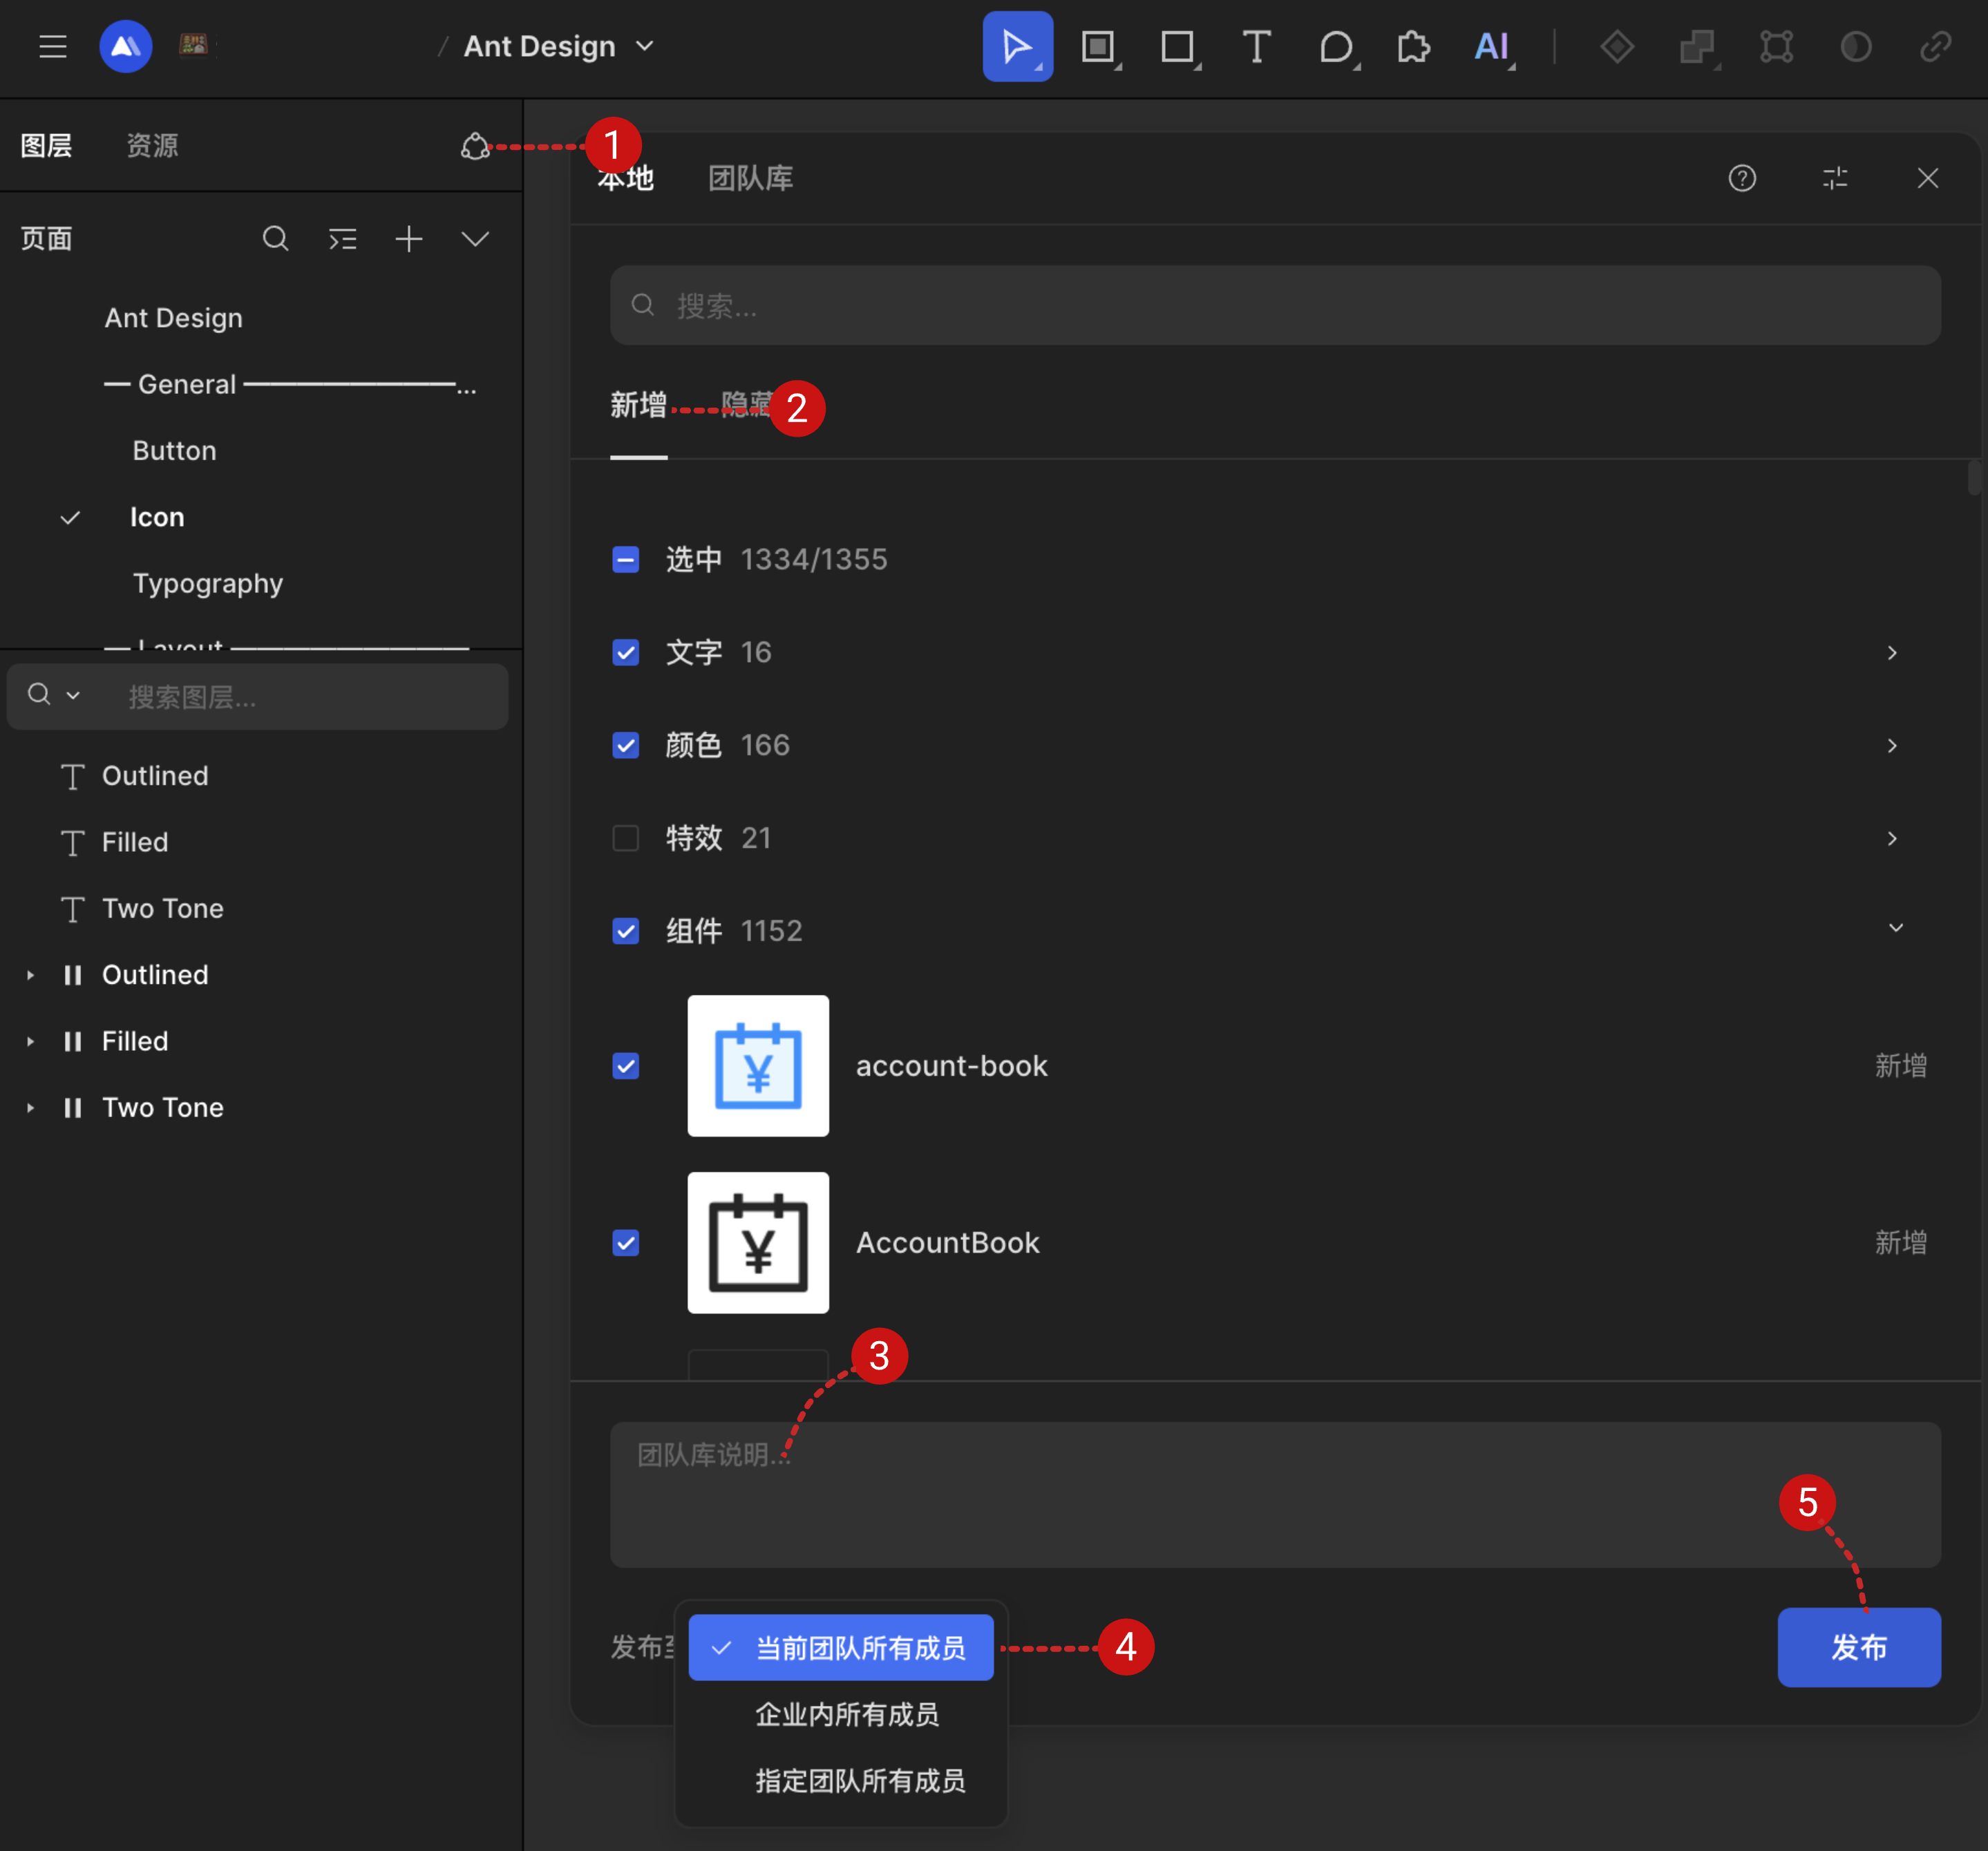
Task: Uncheck the 文字 16 checkbox
Action: [626, 652]
